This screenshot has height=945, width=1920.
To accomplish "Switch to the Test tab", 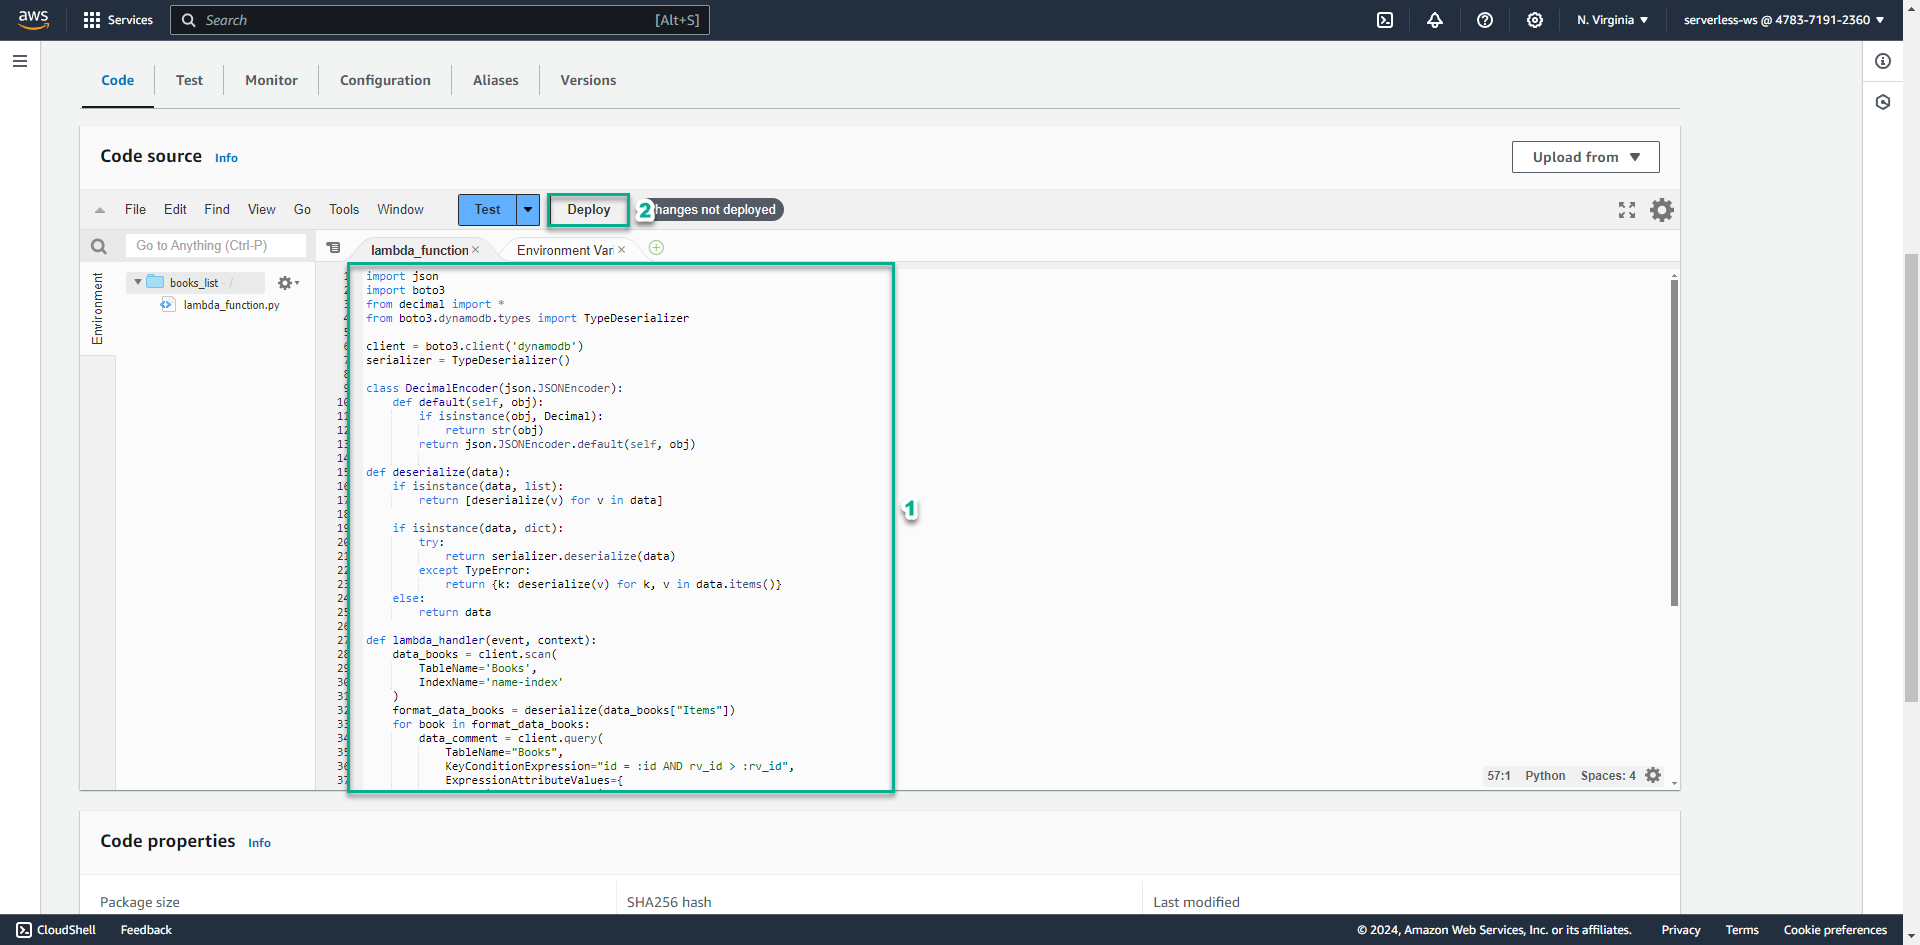I will pos(189,80).
